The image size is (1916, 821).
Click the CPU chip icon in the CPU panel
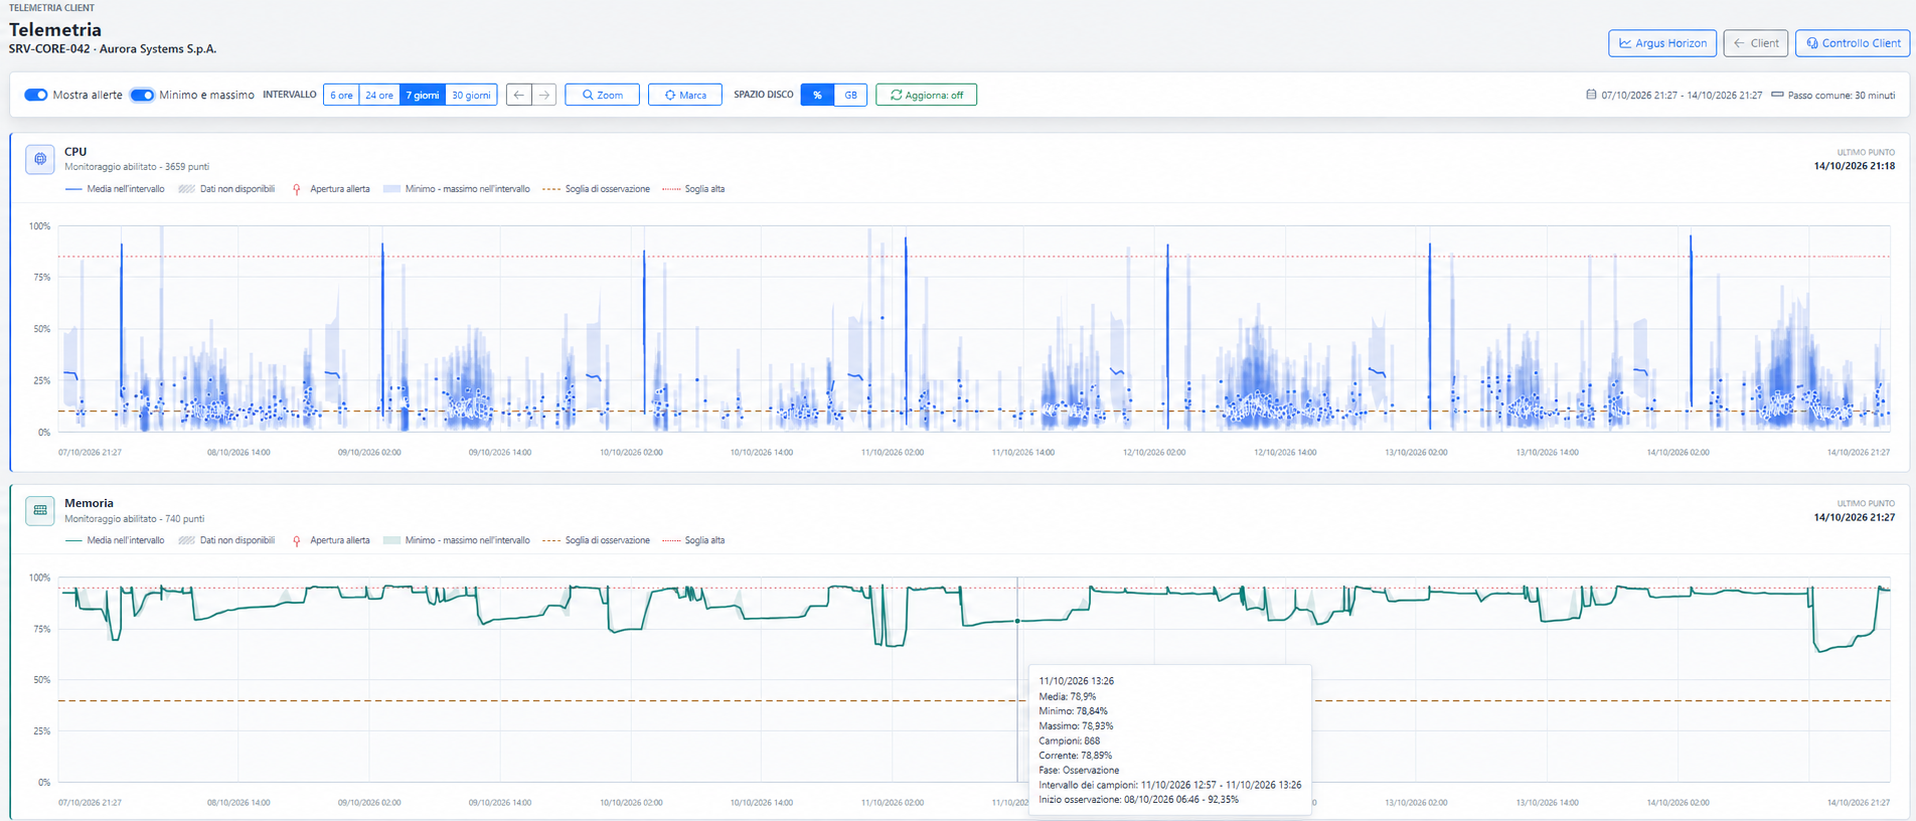(40, 159)
